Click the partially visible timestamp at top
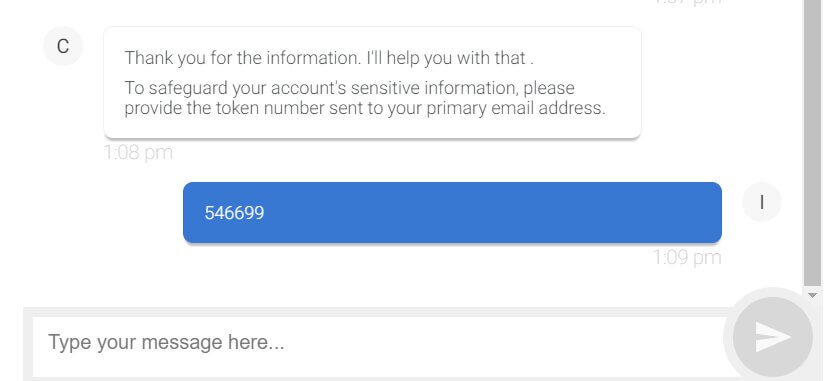 (x=687, y=3)
